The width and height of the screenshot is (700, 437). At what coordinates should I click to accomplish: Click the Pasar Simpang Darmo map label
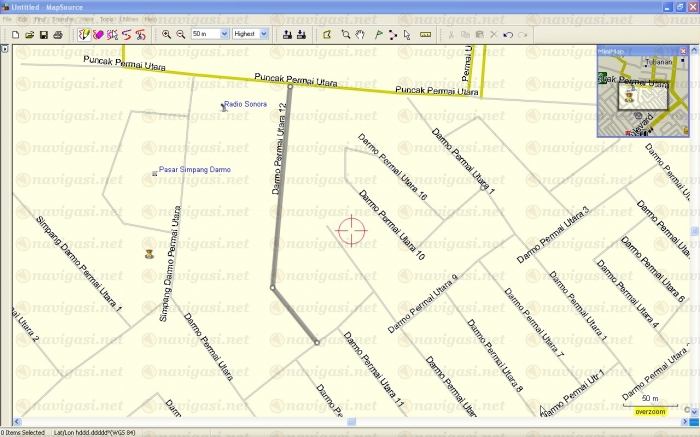pyautogui.click(x=194, y=170)
